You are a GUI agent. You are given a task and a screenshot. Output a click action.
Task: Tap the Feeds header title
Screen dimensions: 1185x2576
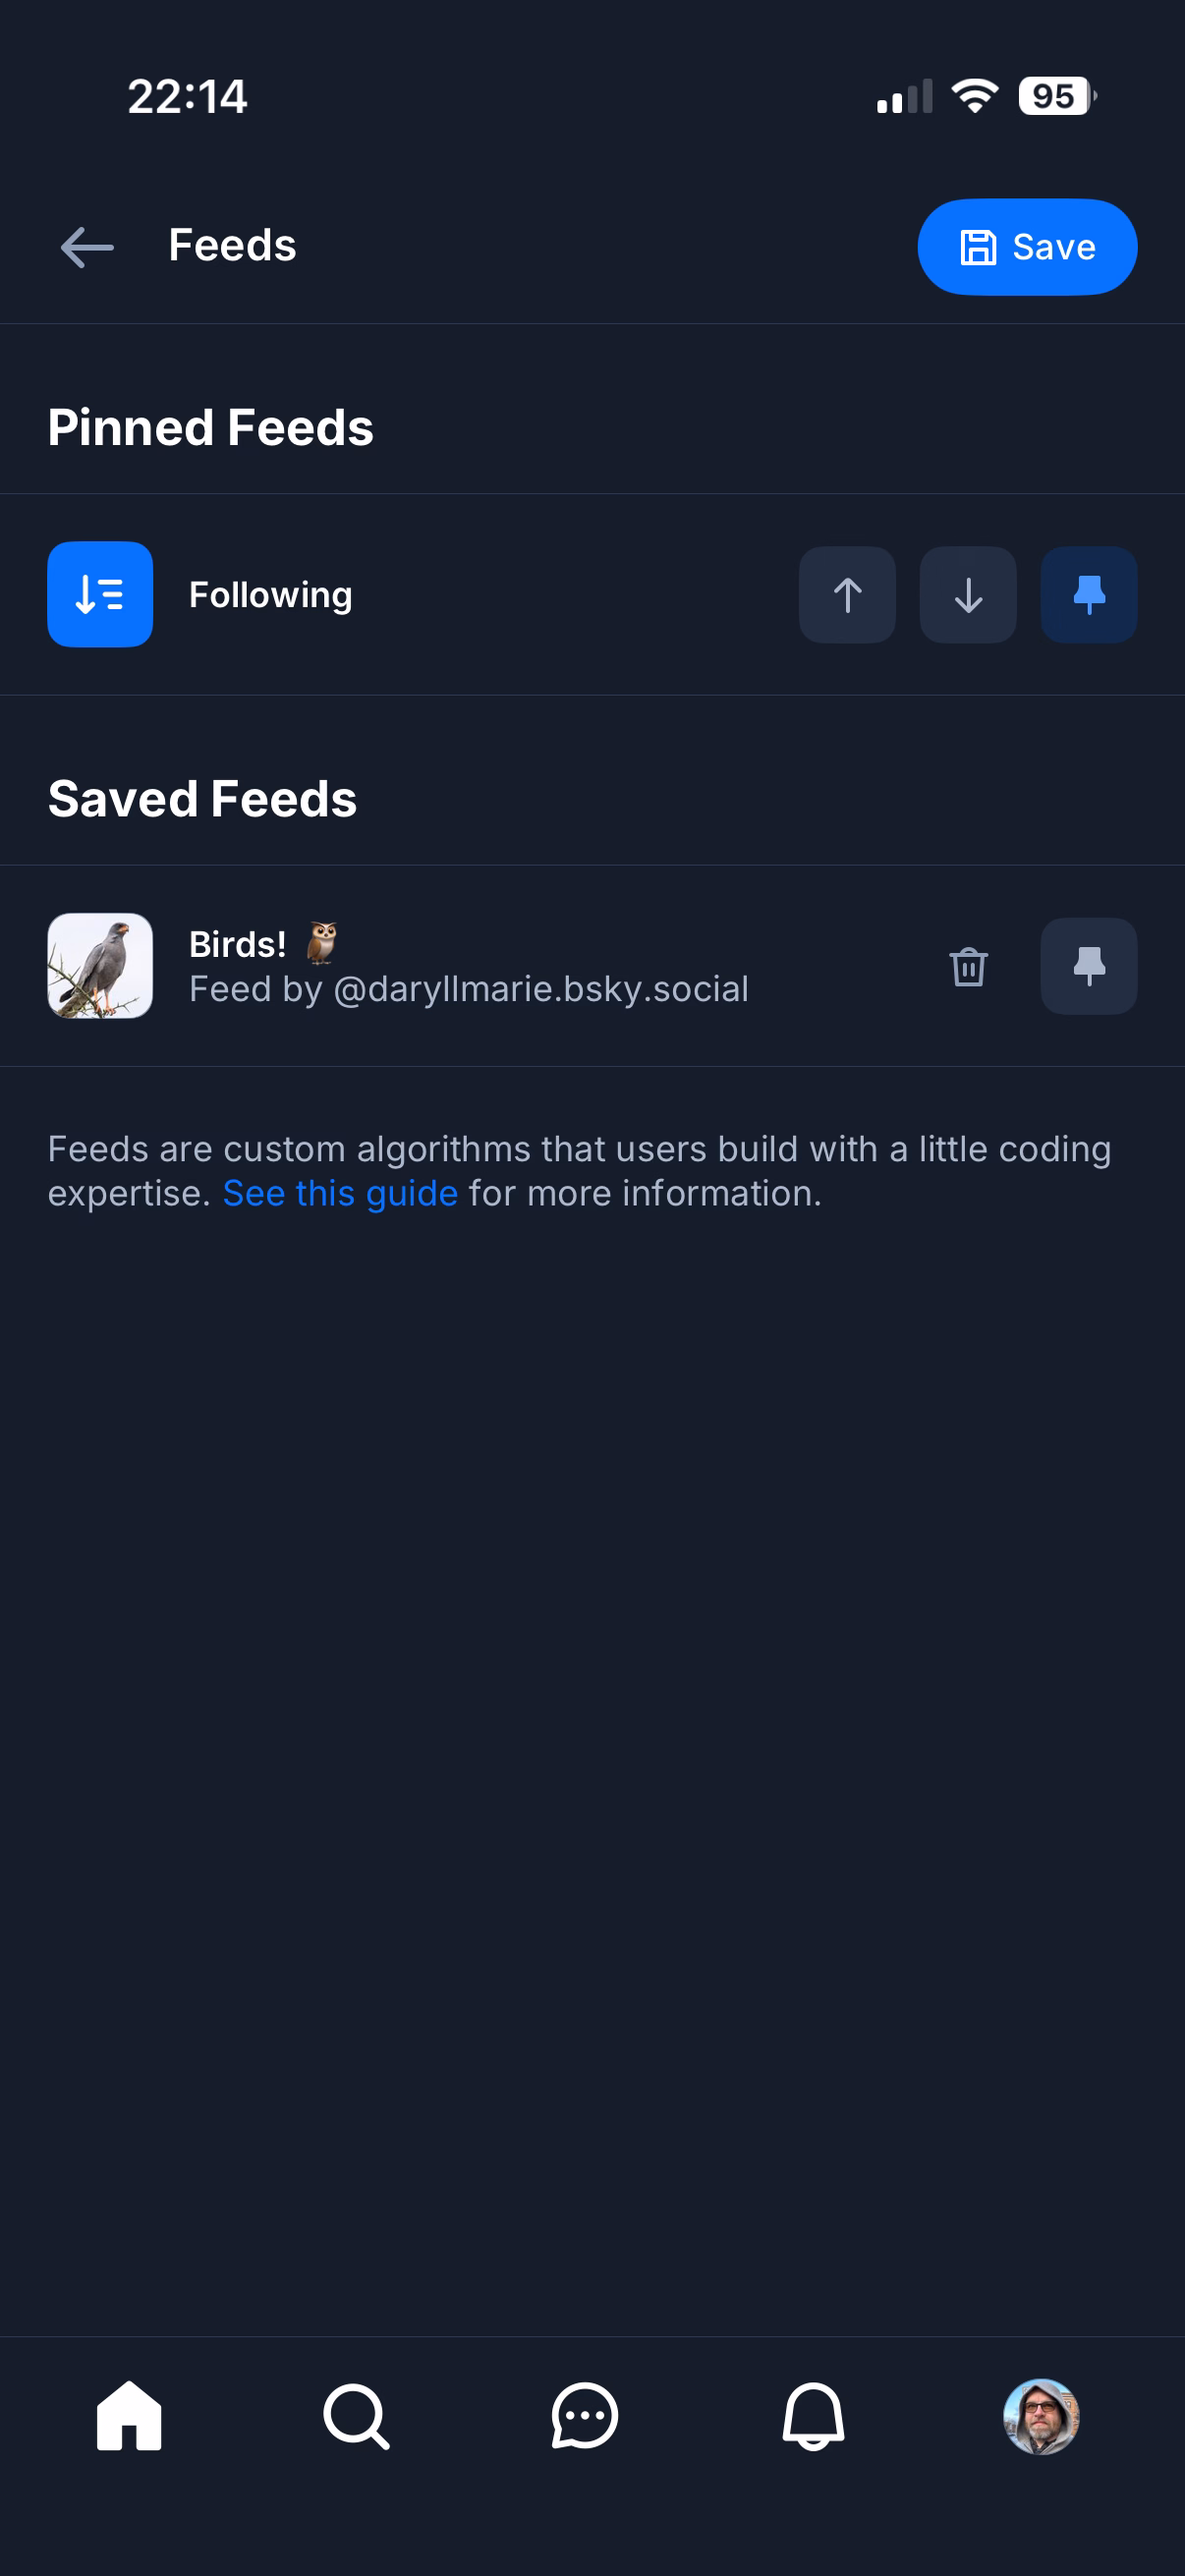[x=233, y=246]
